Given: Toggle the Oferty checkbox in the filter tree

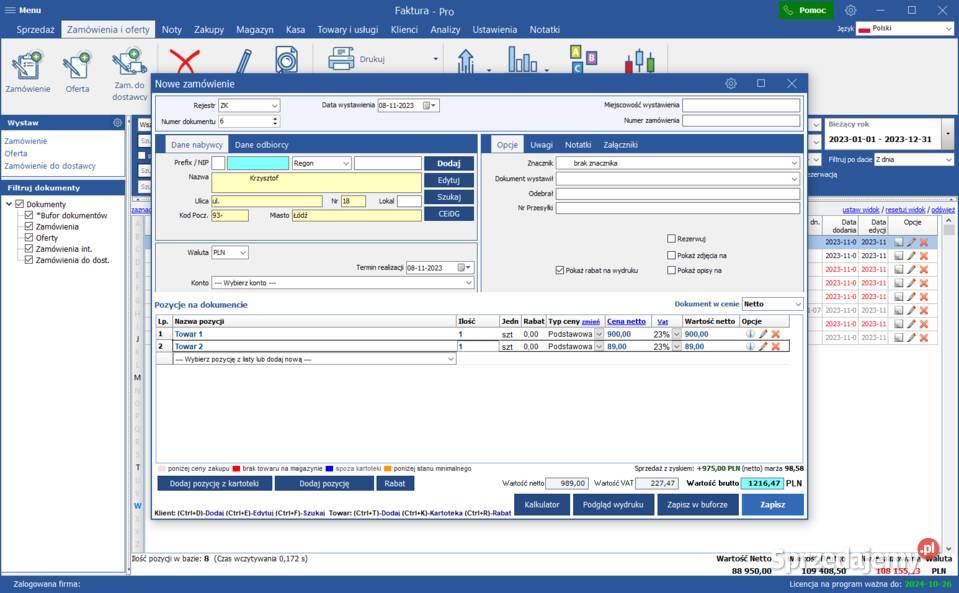Looking at the screenshot, I should click(x=29, y=238).
